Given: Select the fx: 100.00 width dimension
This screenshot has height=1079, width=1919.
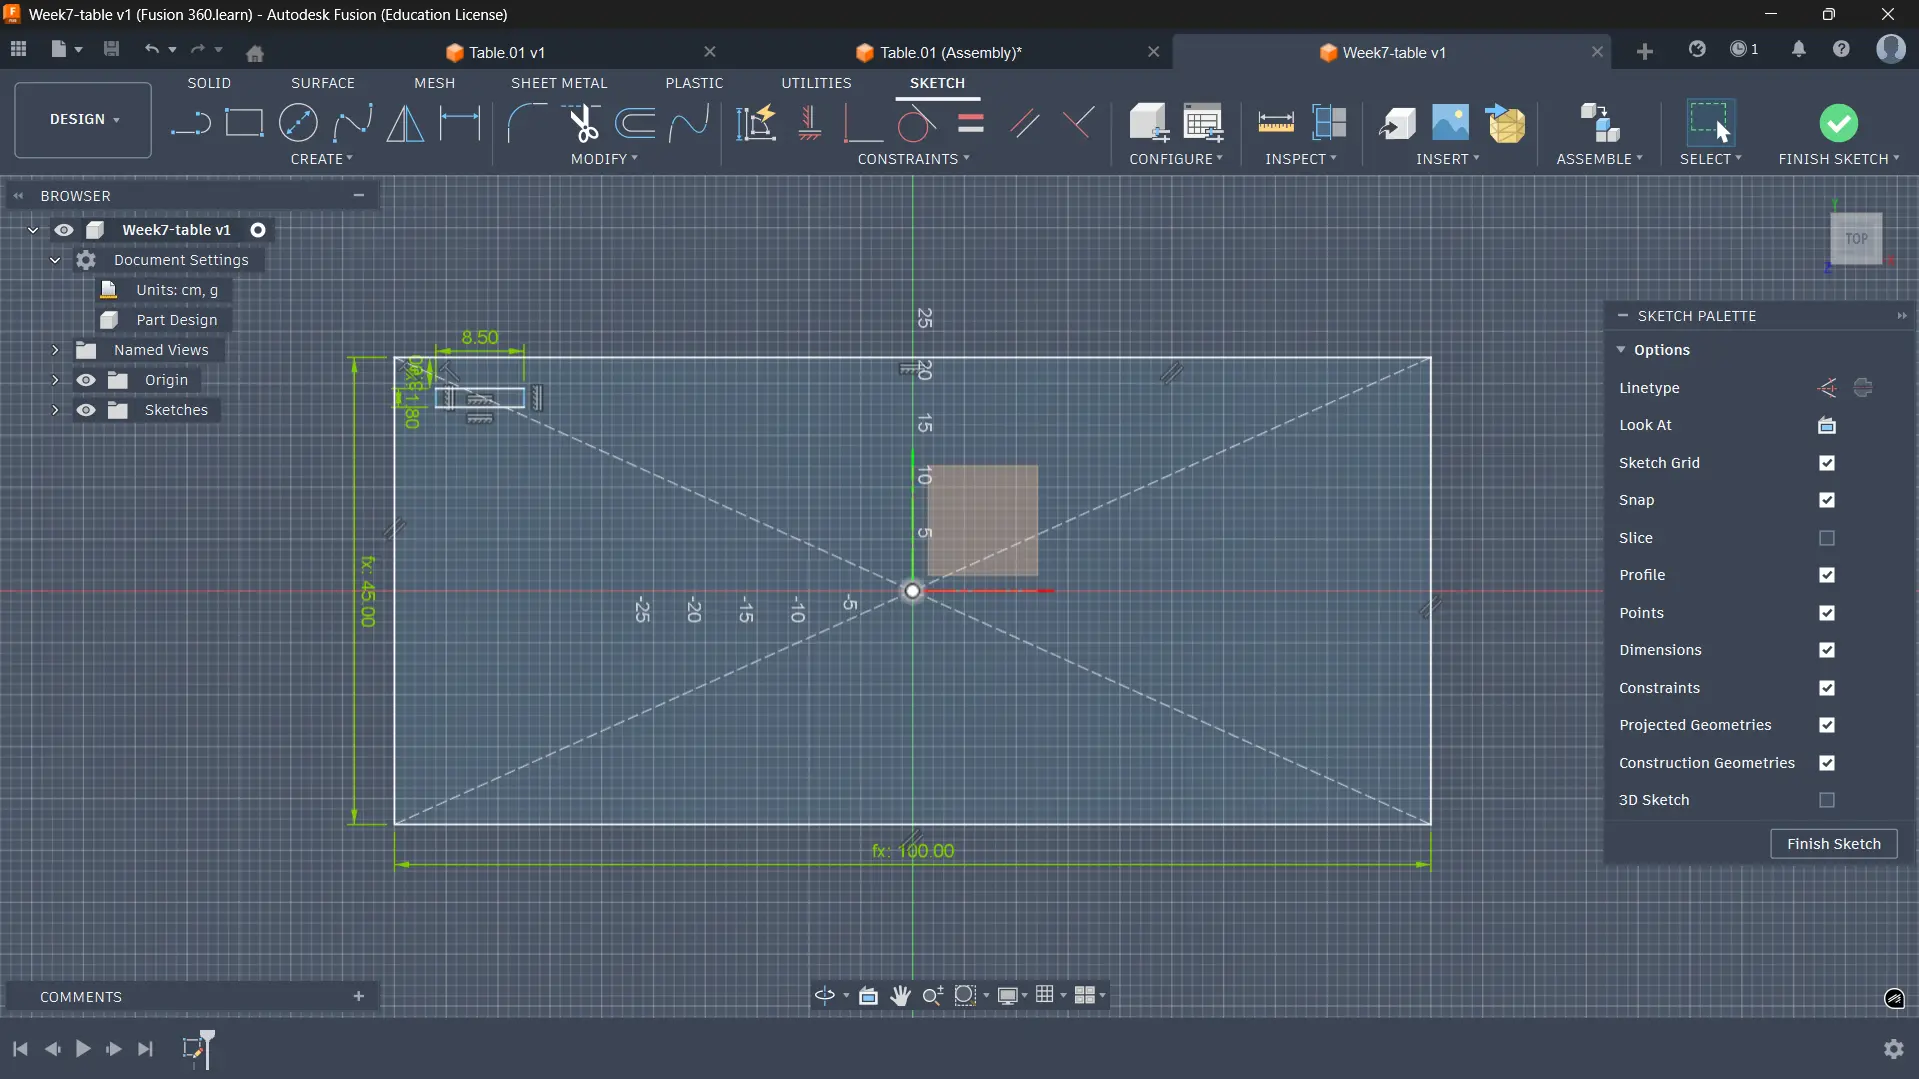Looking at the screenshot, I should [913, 851].
